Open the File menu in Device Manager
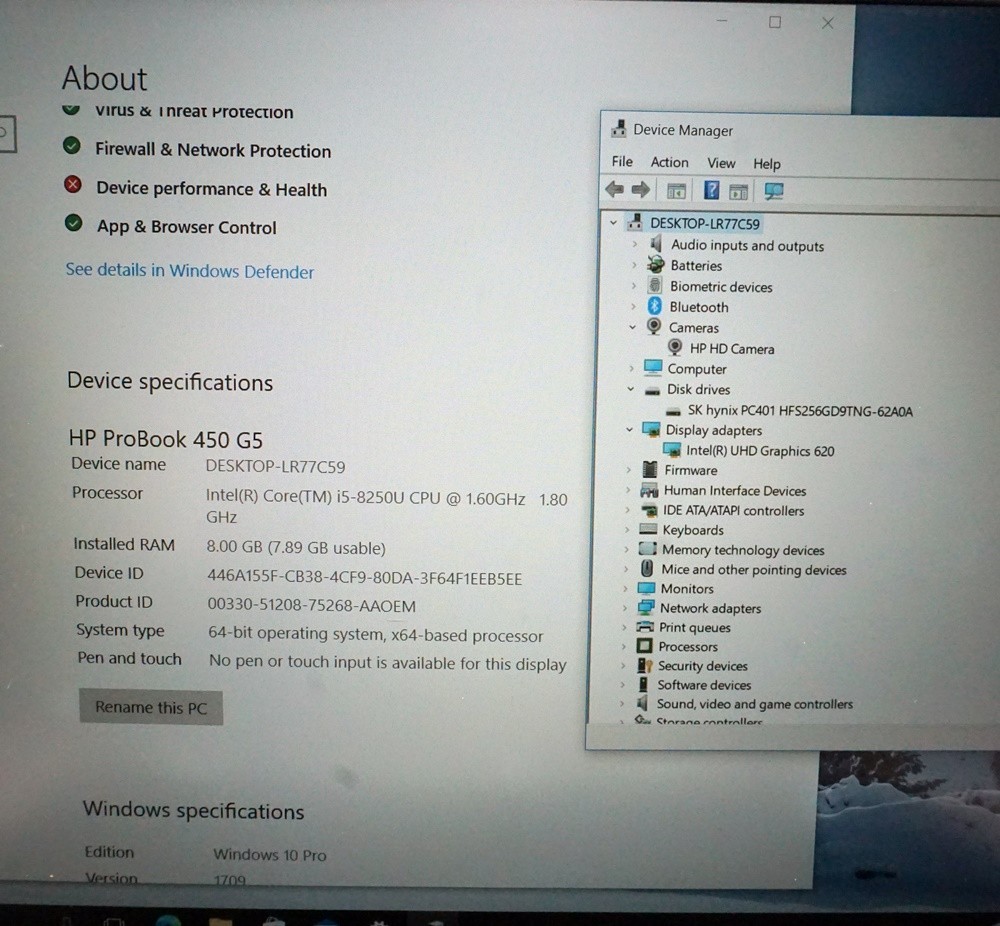1000x926 pixels. tap(622, 161)
